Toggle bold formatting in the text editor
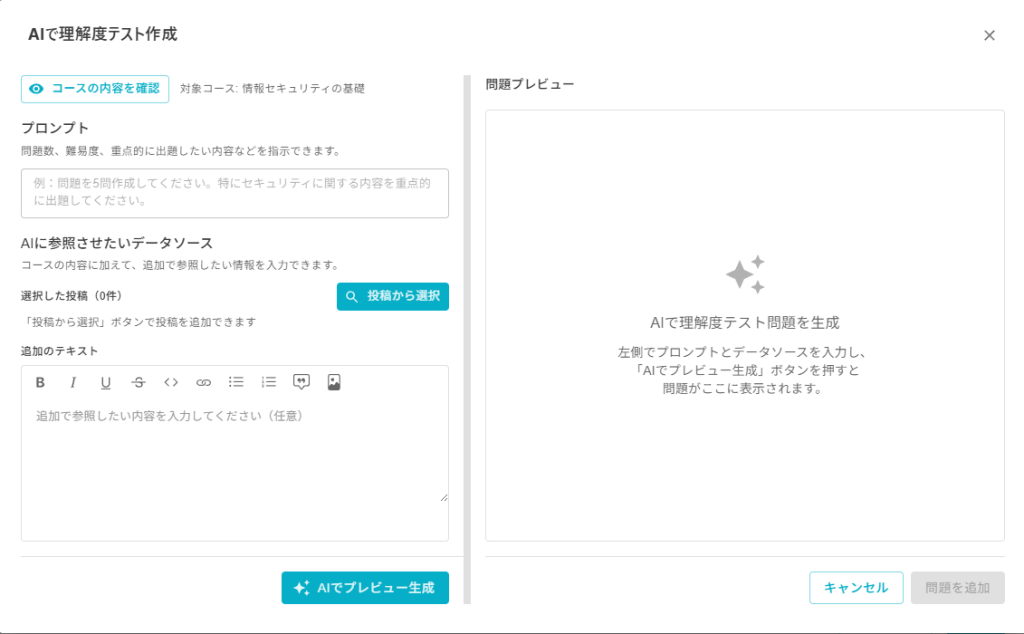The image size is (1024, 634). coord(41,382)
